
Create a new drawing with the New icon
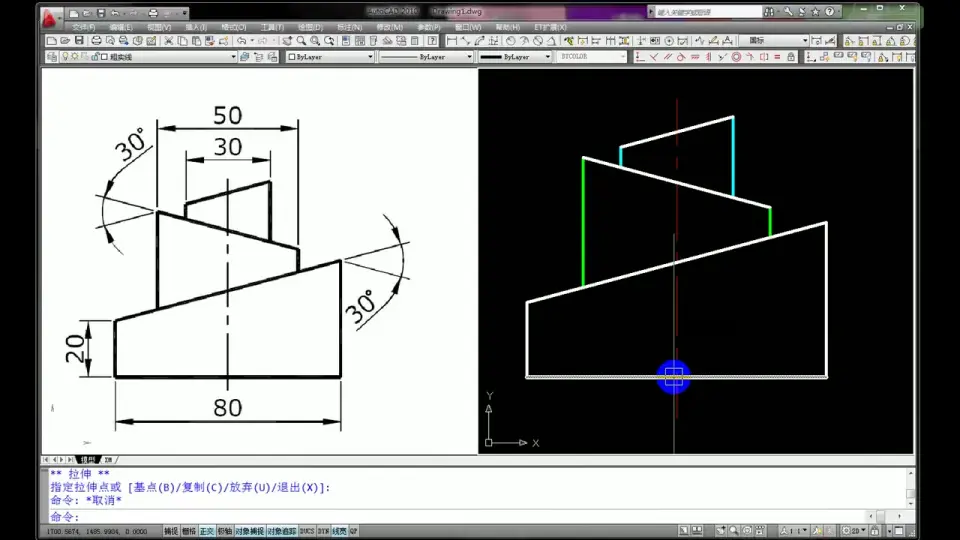52,41
